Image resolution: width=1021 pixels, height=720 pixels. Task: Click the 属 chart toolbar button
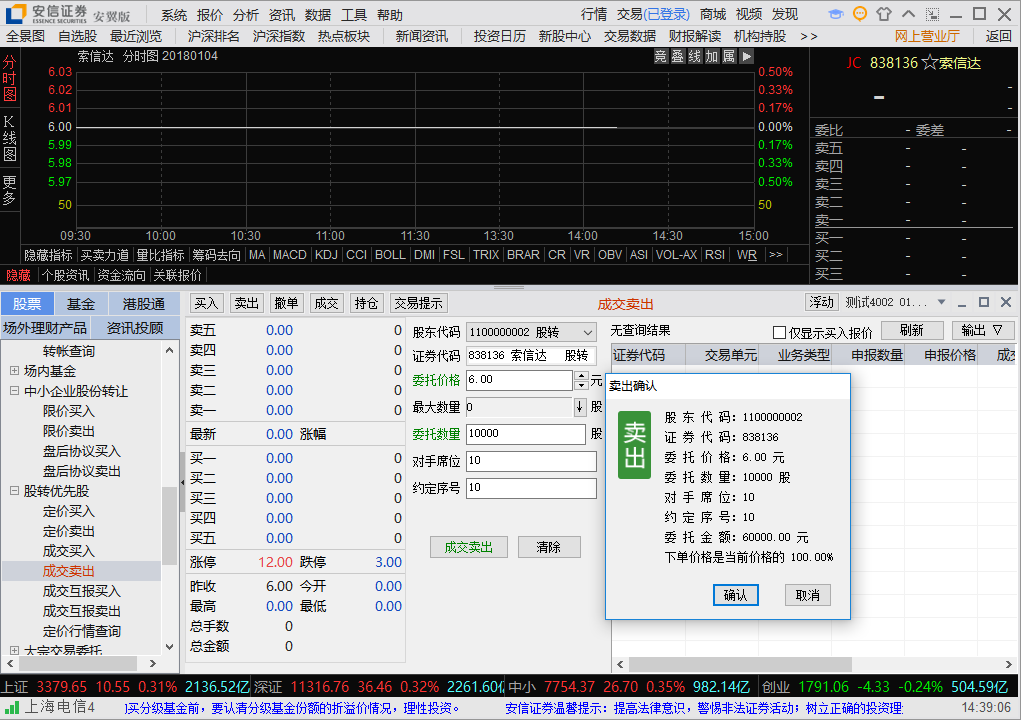729,57
